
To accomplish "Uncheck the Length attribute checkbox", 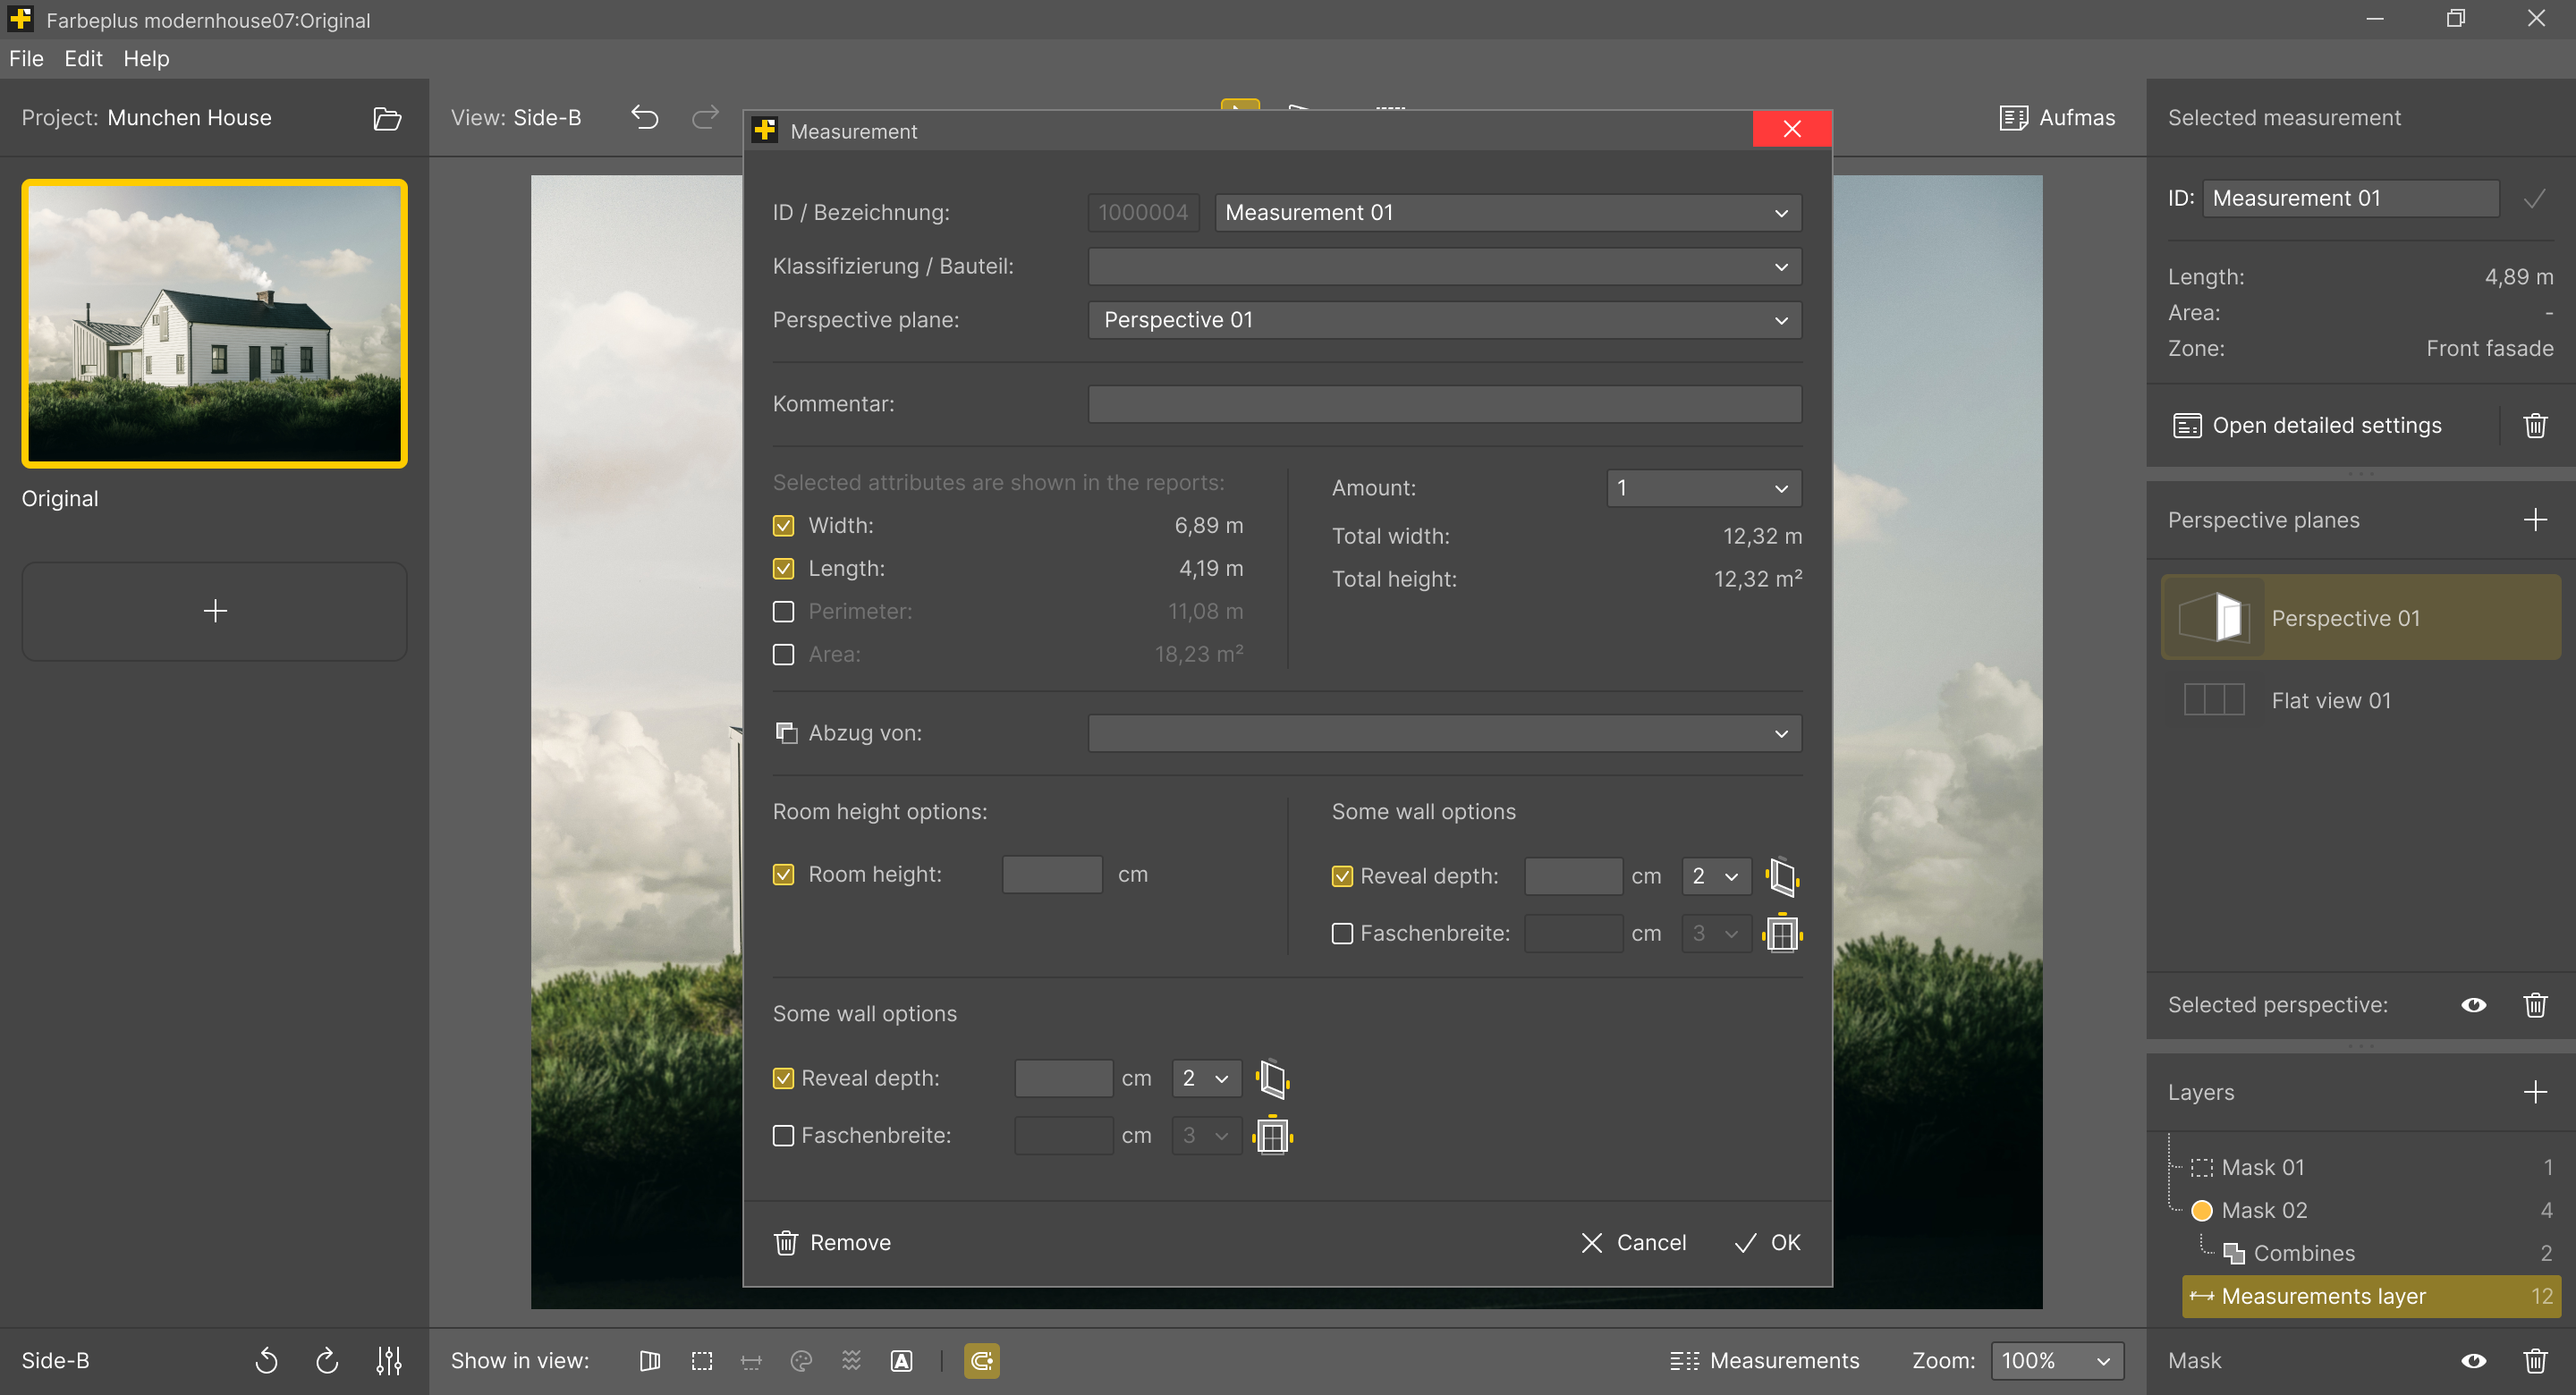I will click(x=783, y=569).
